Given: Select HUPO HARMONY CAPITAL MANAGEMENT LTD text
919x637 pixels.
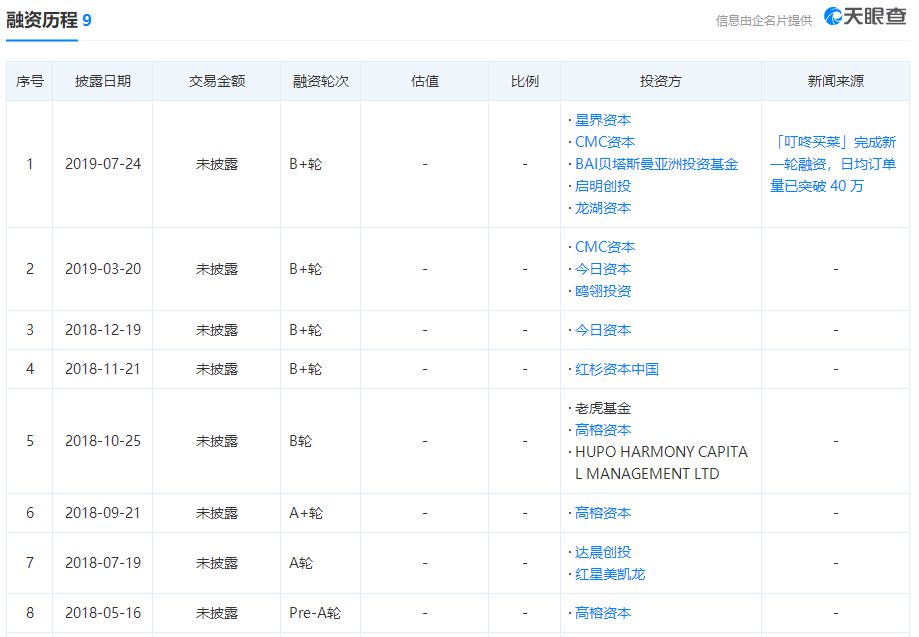Looking at the screenshot, I should point(661,462).
